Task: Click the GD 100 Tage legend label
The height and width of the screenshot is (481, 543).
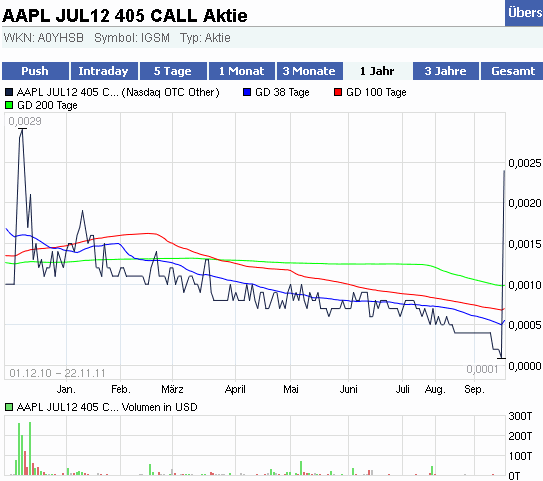Action: click(x=376, y=92)
